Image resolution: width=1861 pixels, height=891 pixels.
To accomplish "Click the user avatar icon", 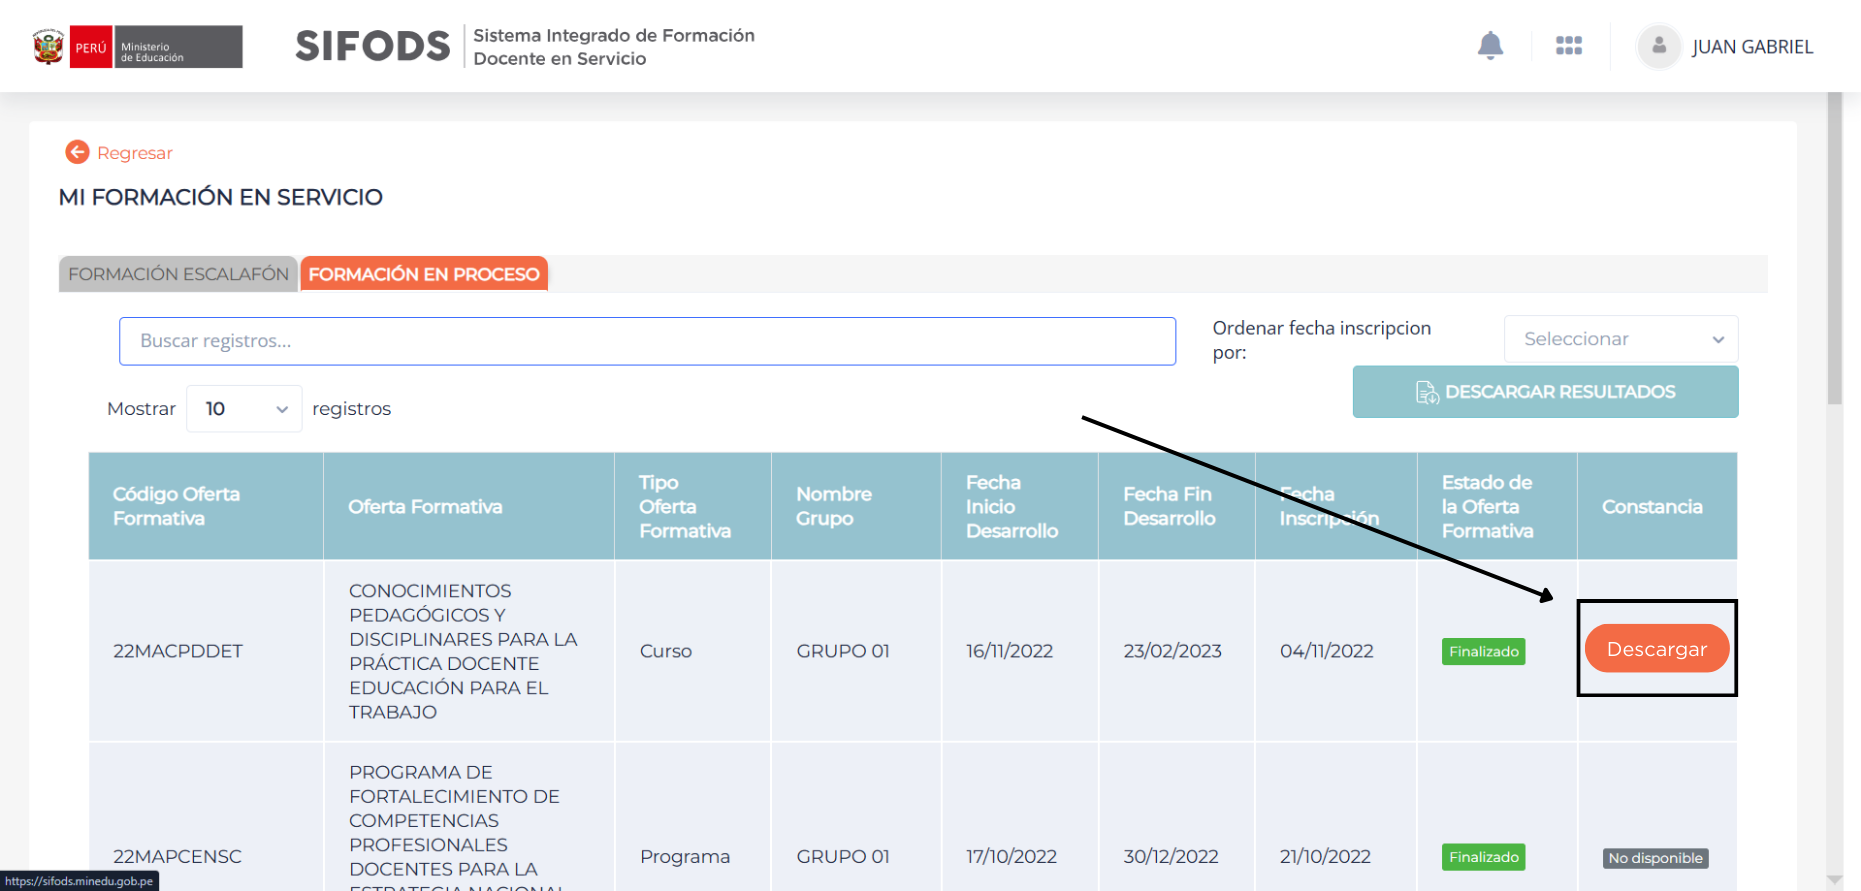I will (1658, 46).
